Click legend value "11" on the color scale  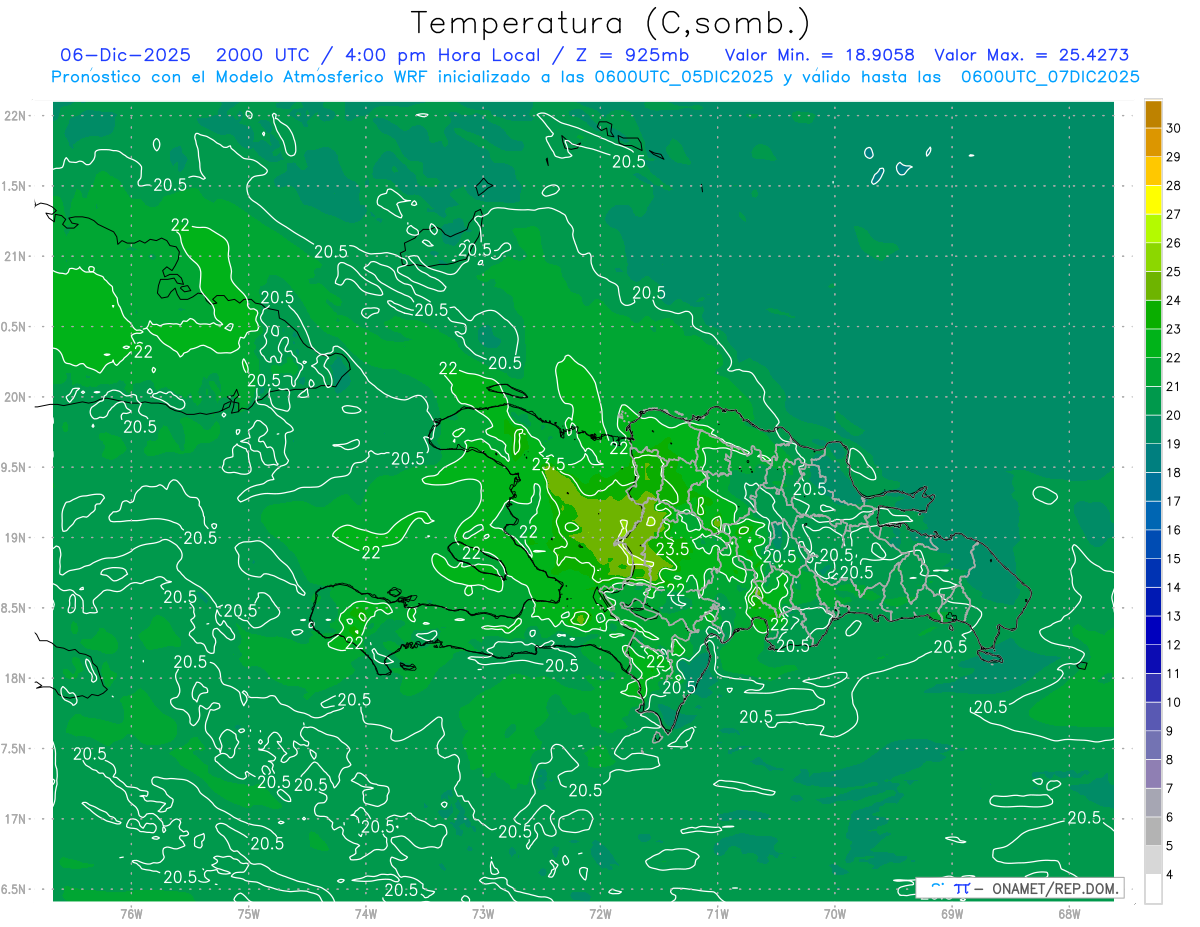[1174, 674]
